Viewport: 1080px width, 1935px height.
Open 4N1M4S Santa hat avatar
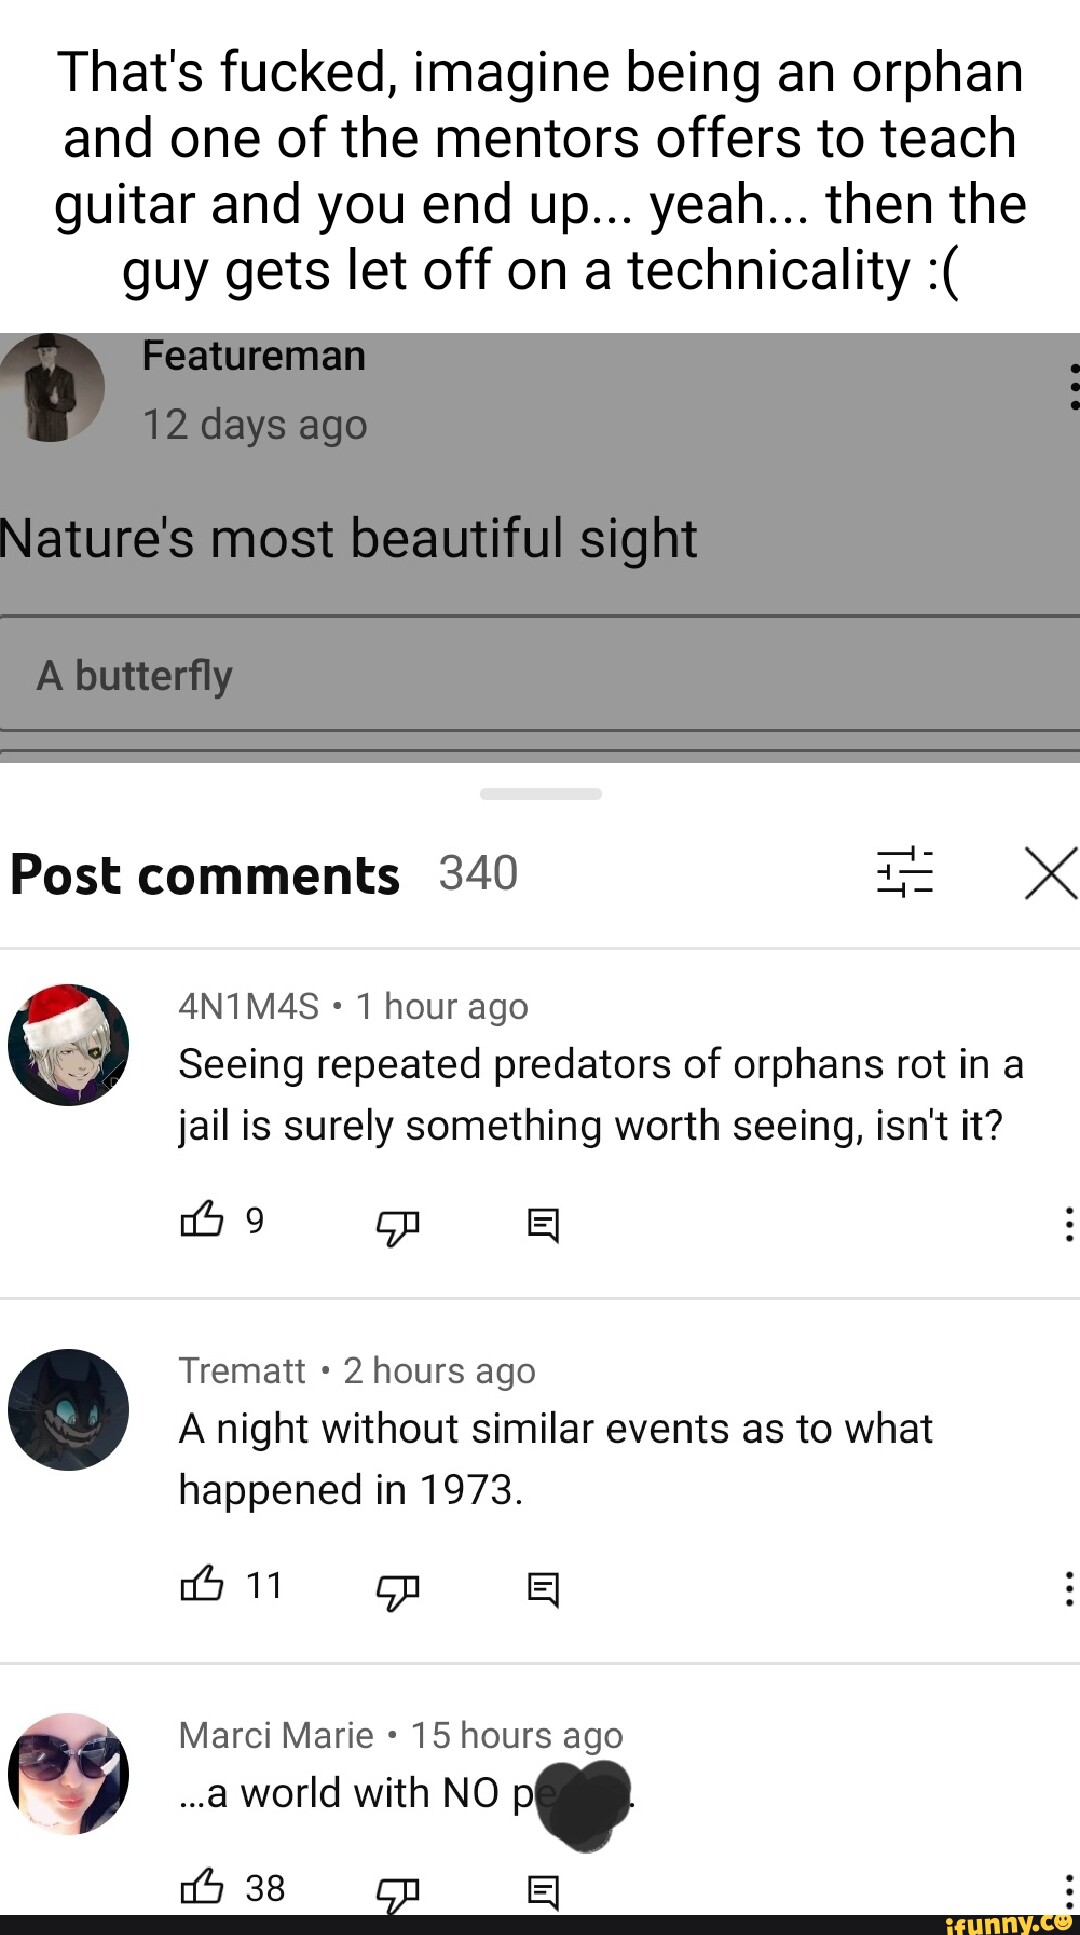point(68,1044)
